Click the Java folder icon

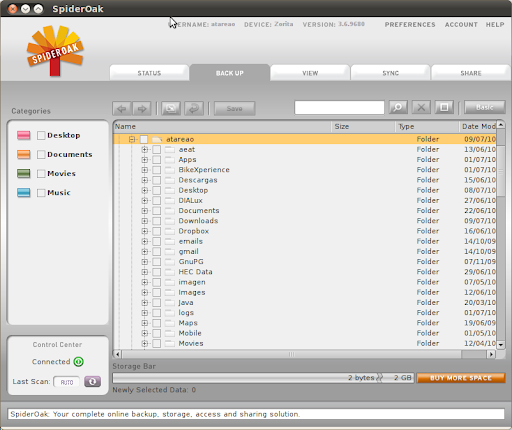point(170,303)
